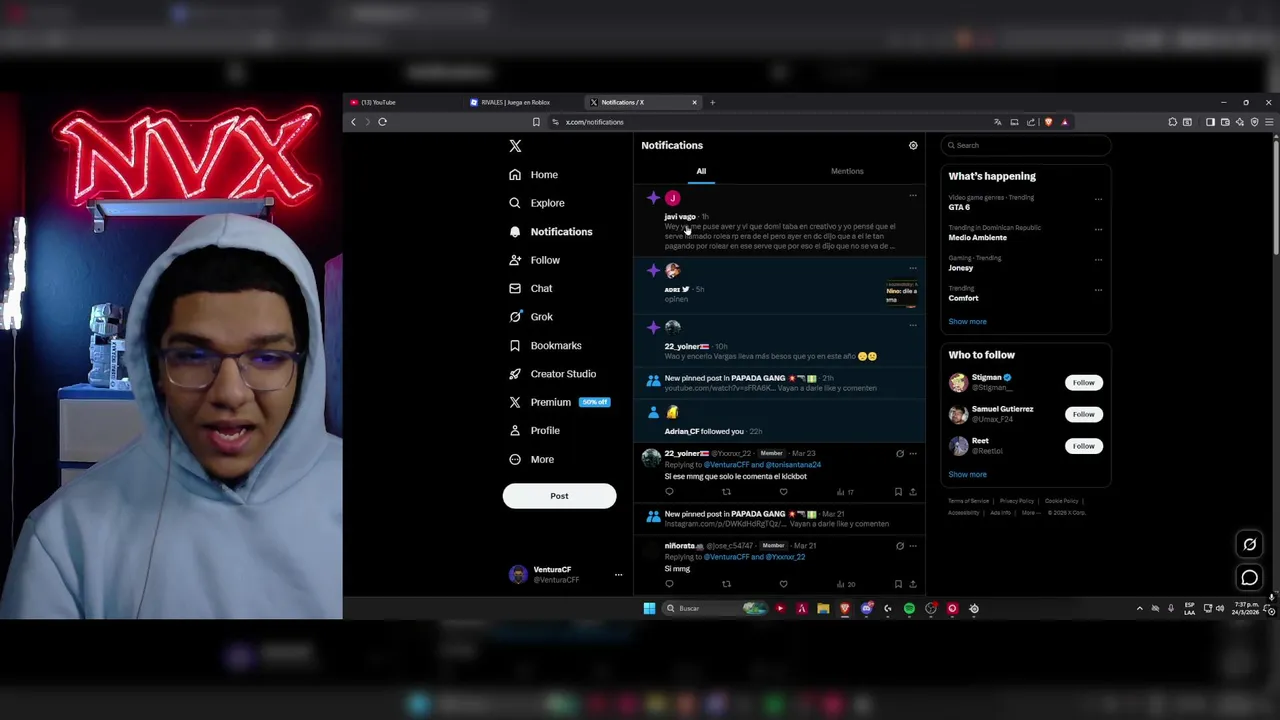Open javi vago notification options menu
The width and height of the screenshot is (1280, 720).
(x=912, y=196)
